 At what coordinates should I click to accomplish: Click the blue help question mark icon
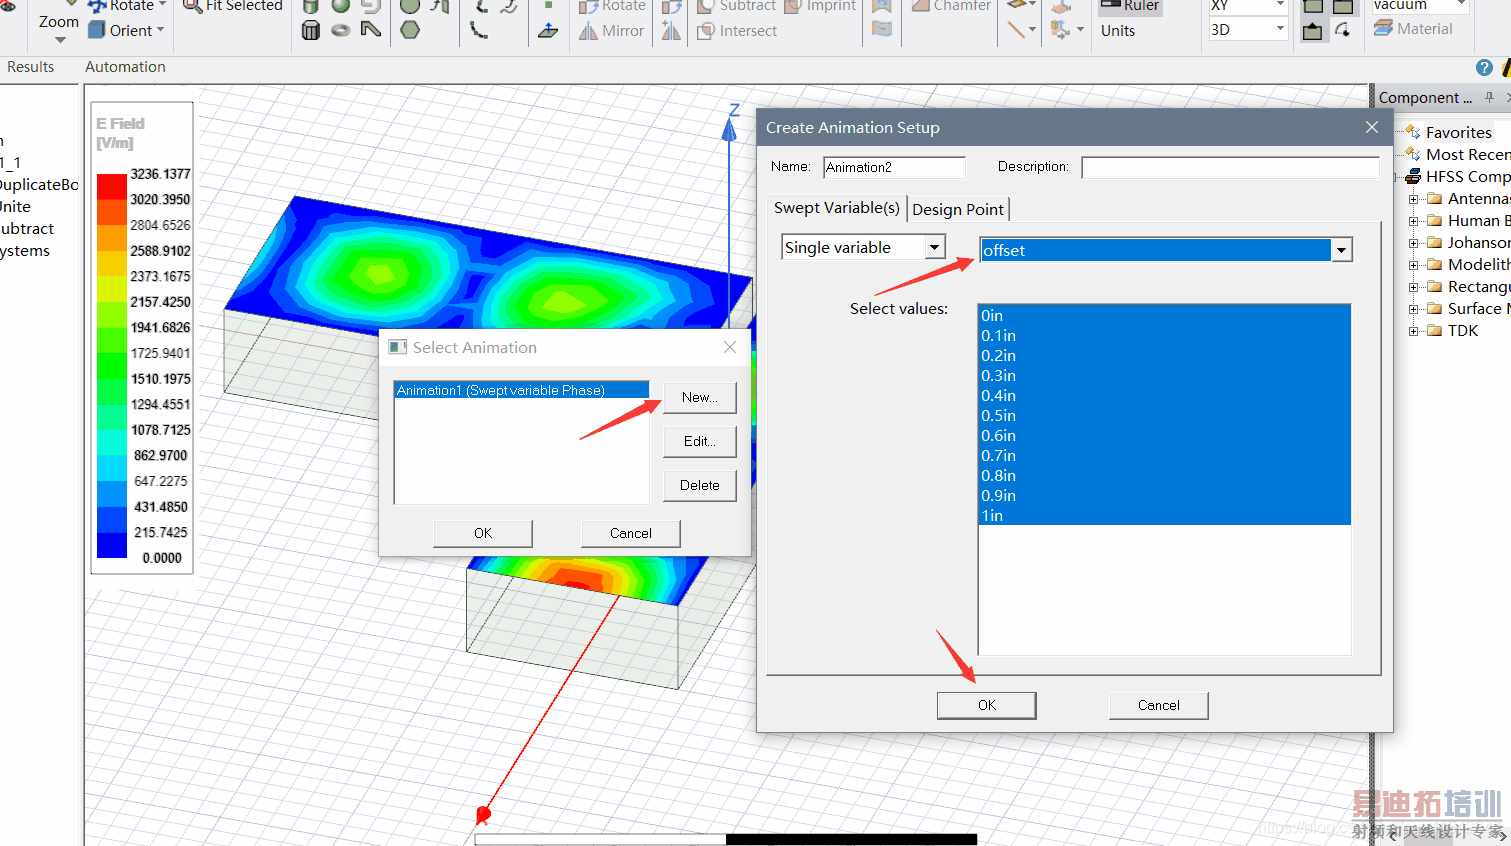click(x=1484, y=67)
